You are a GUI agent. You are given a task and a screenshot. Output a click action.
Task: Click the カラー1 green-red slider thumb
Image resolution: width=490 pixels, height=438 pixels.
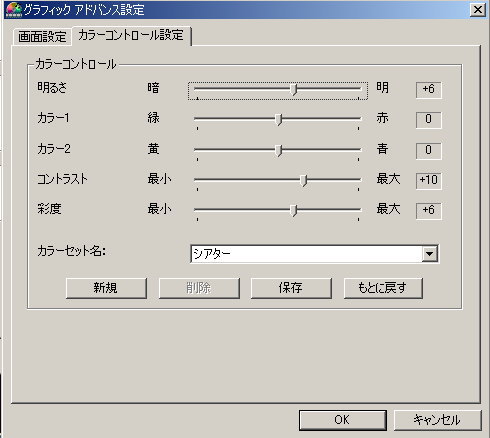(279, 120)
